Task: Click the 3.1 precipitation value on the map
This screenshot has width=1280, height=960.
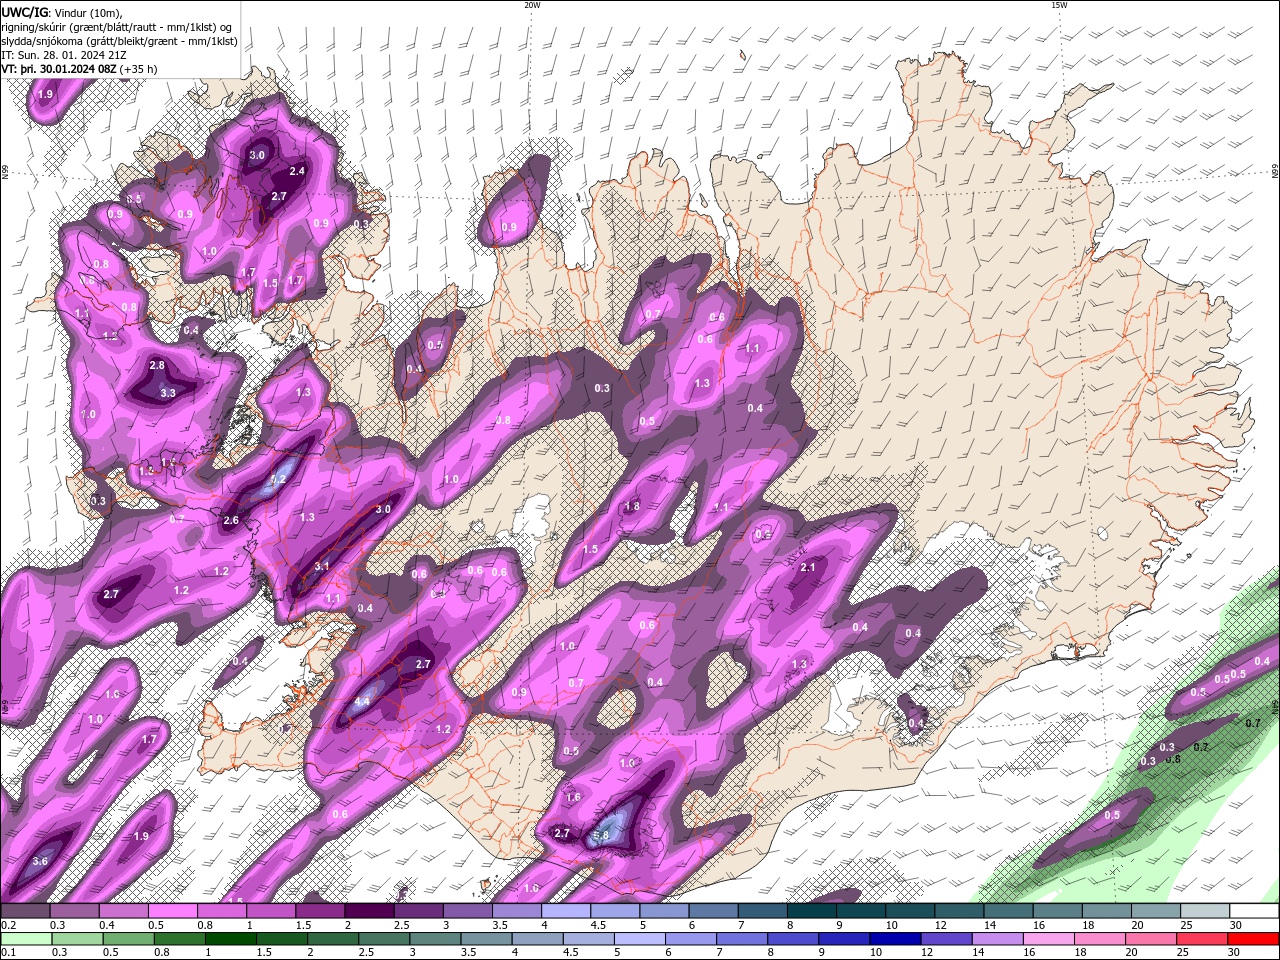Action: (x=322, y=566)
